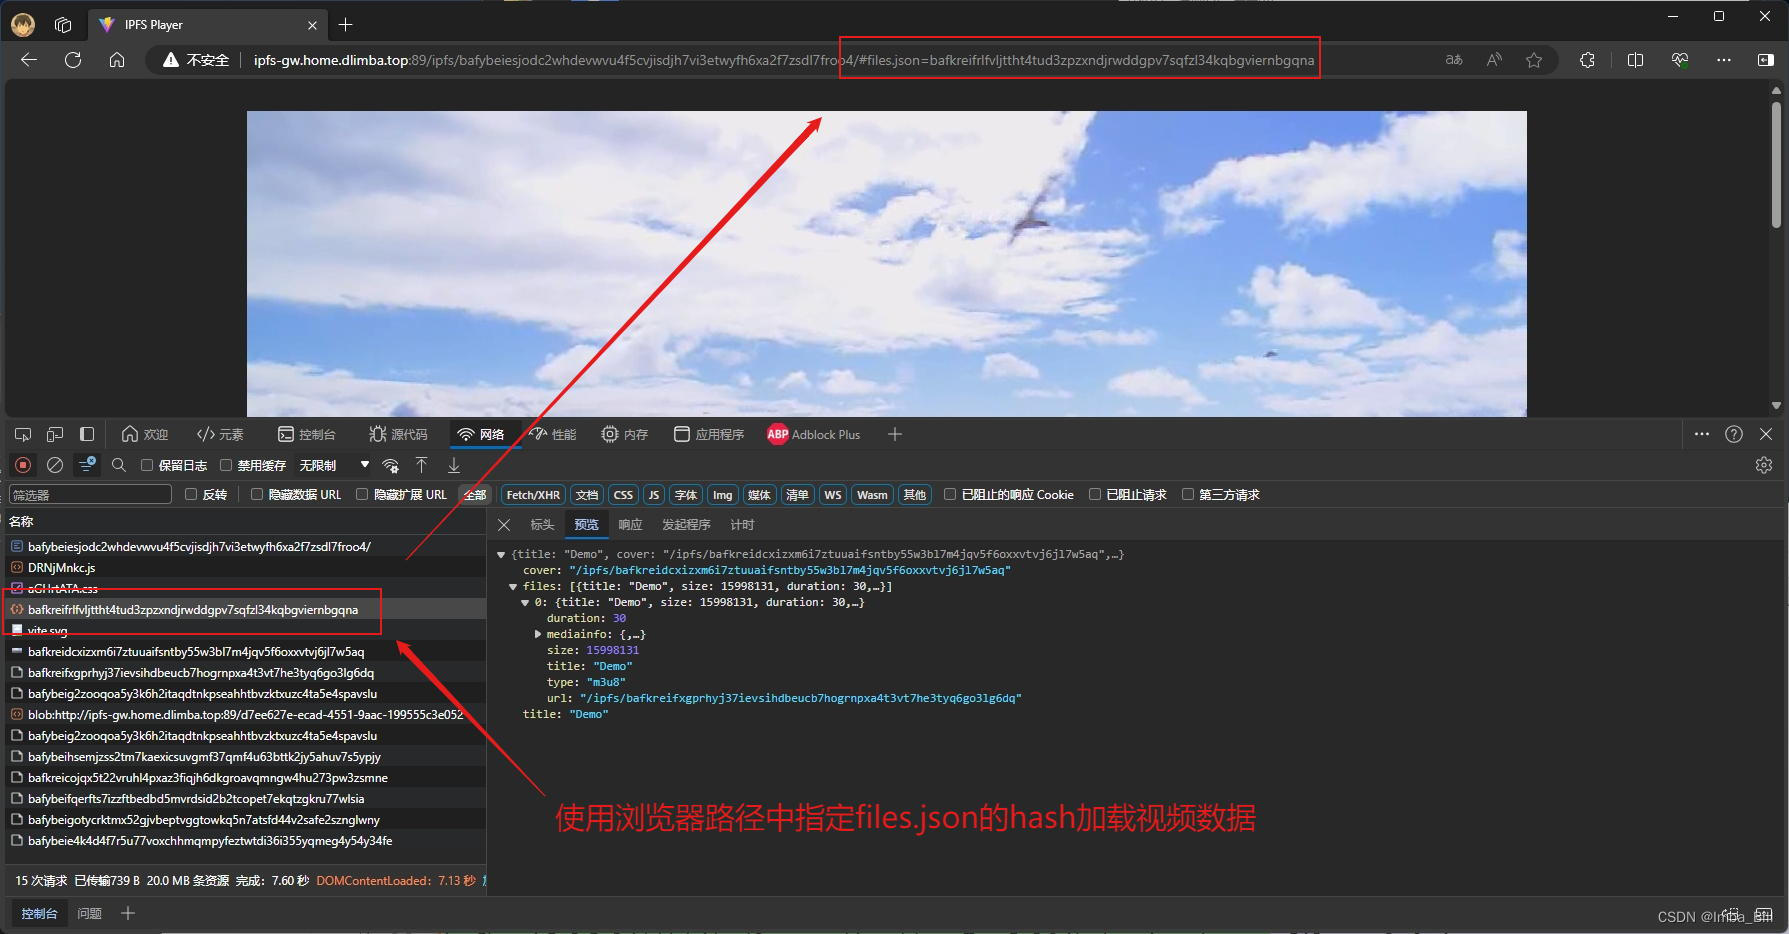Clear the network log
Viewport: 1789px width, 934px height.
[x=55, y=465]
